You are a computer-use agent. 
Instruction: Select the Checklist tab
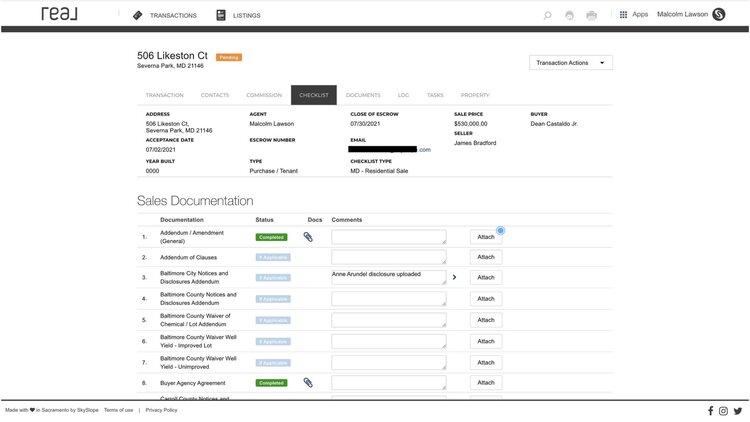[x=314, y=95]
